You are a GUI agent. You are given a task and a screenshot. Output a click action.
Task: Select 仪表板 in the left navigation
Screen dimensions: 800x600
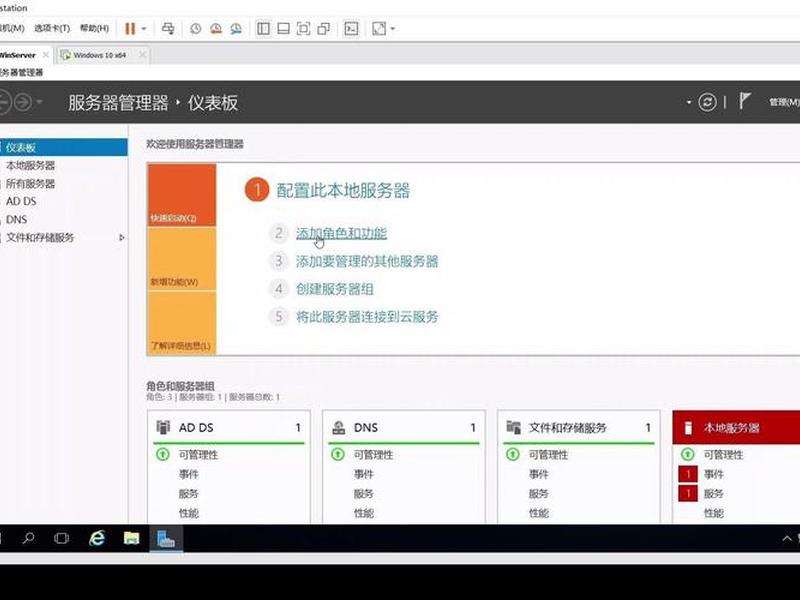tap(63, 147)
